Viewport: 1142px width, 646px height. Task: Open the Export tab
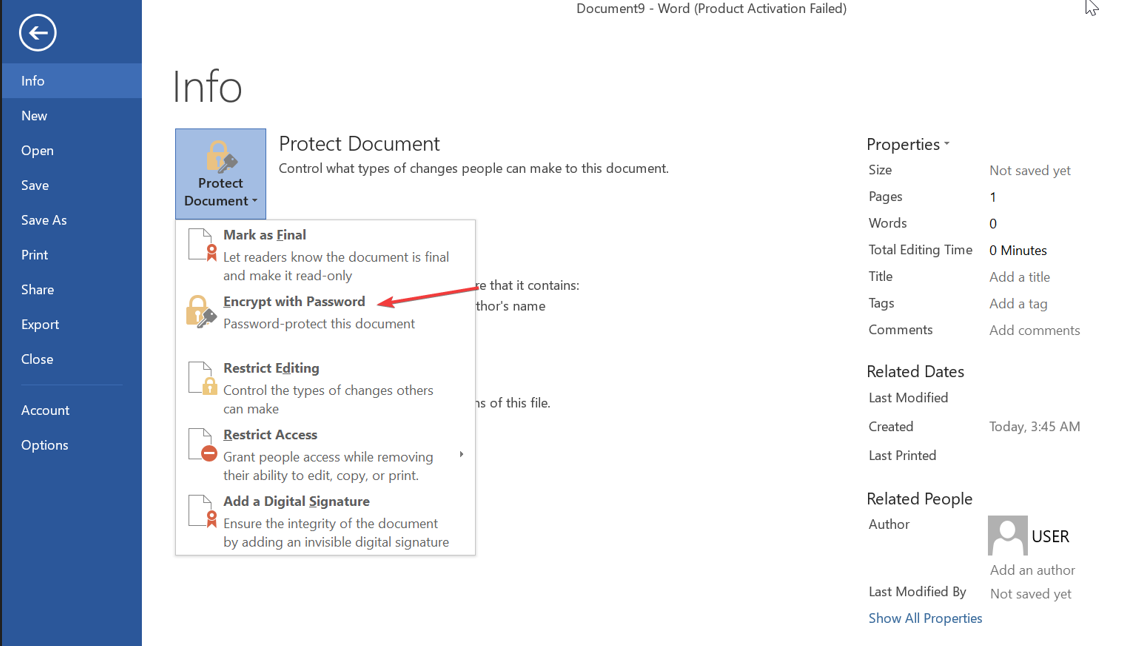click(40, 324)
